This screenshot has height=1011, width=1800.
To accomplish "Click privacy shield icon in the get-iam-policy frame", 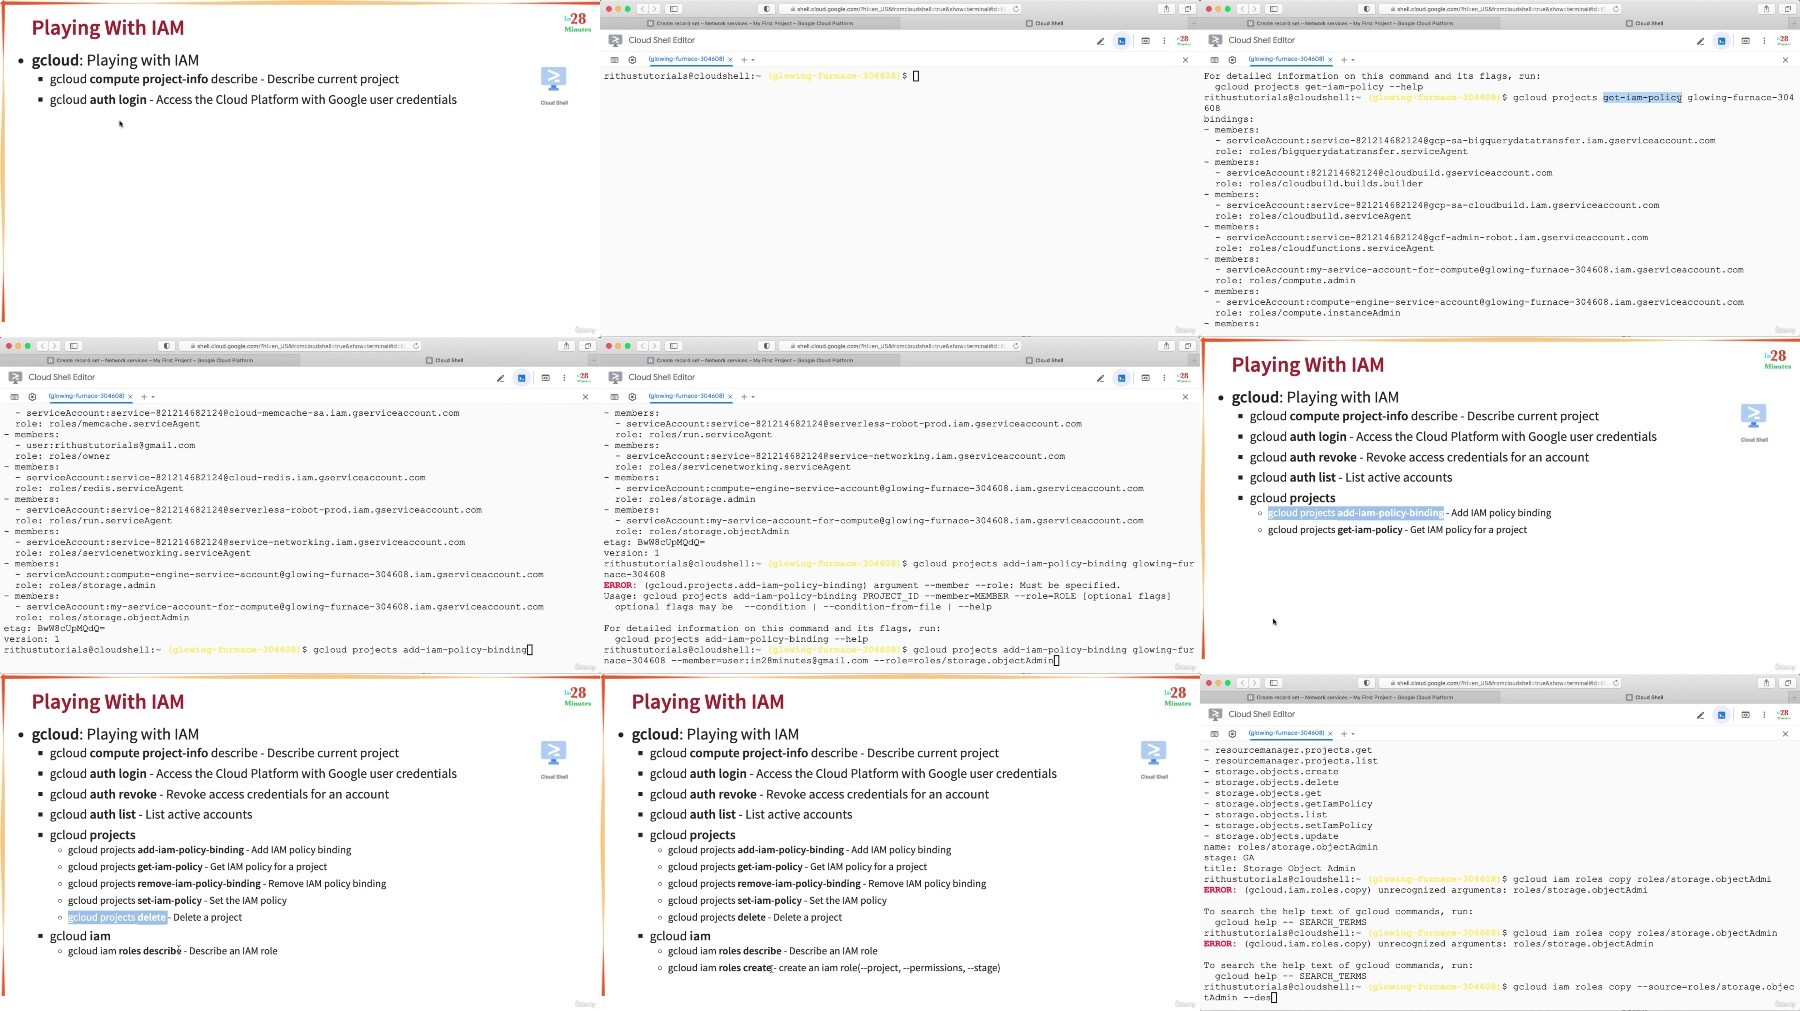I will click(x=1366, y=9).
